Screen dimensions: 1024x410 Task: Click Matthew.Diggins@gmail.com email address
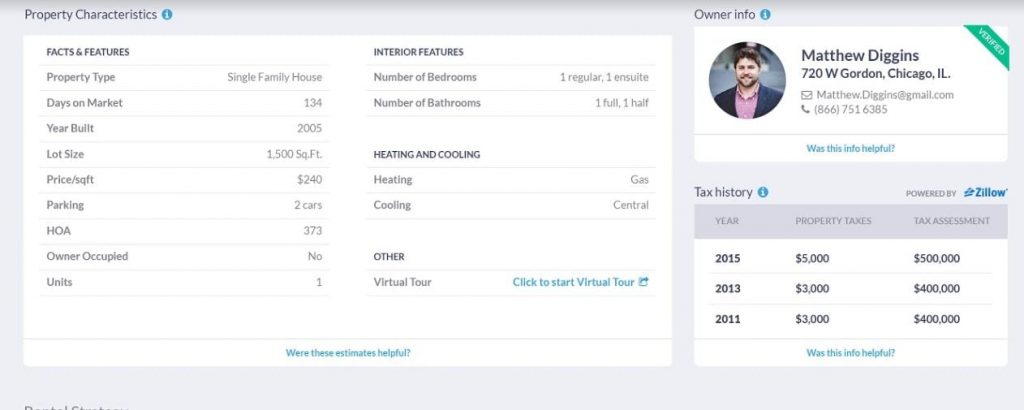[885, 95]
